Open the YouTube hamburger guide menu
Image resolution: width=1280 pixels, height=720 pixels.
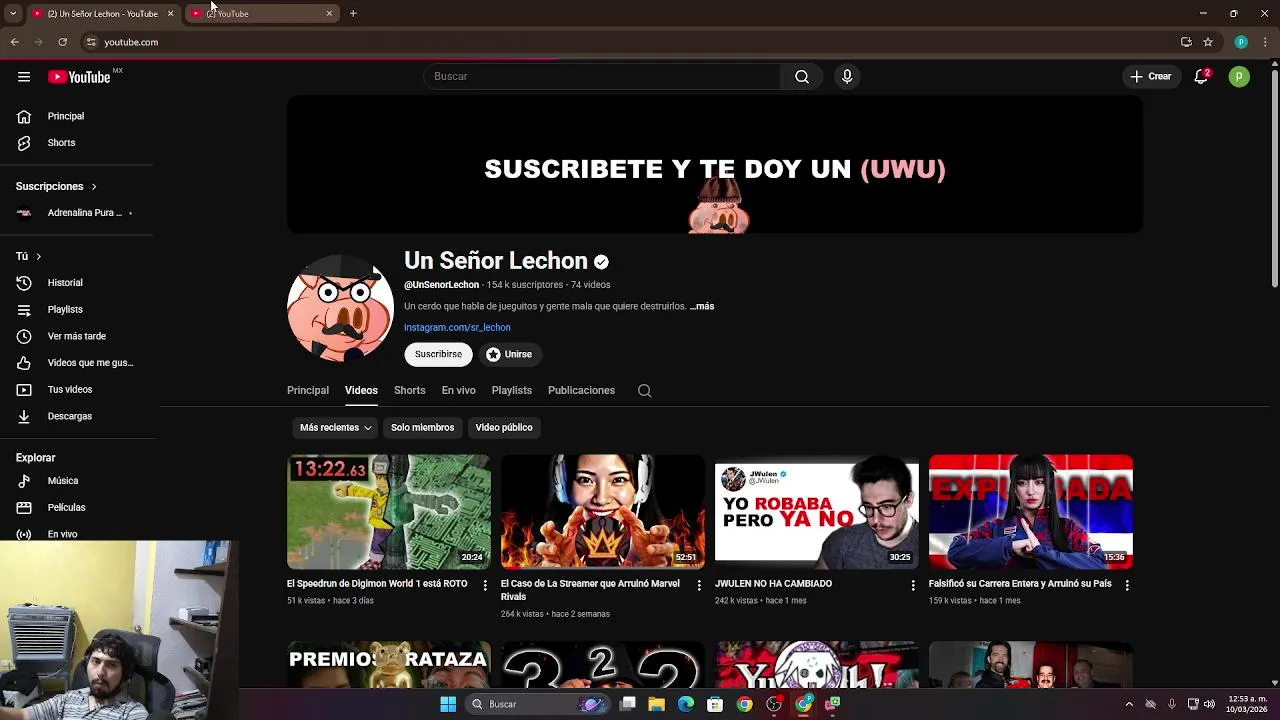[x=24, y=77]
